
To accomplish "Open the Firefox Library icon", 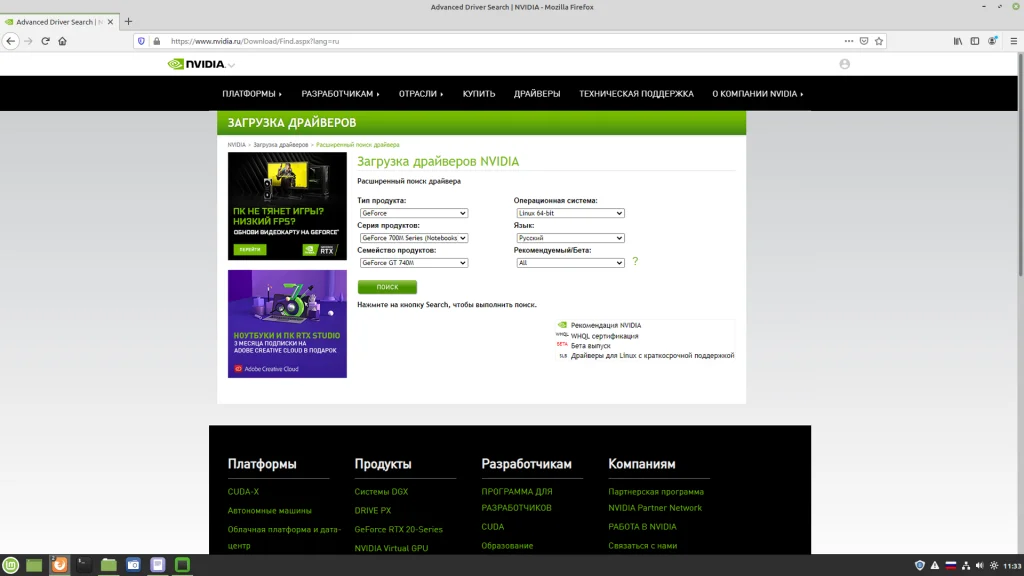I will [957, 41].
